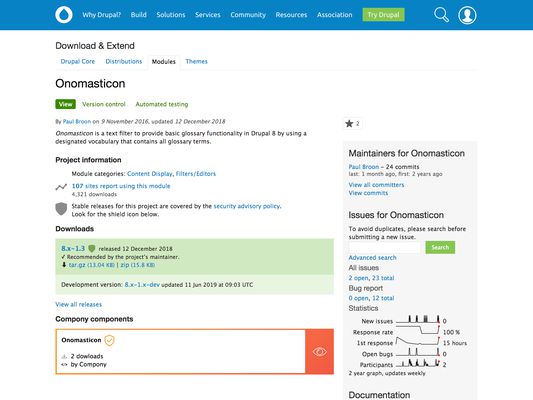Select the Modules tab

164,62
